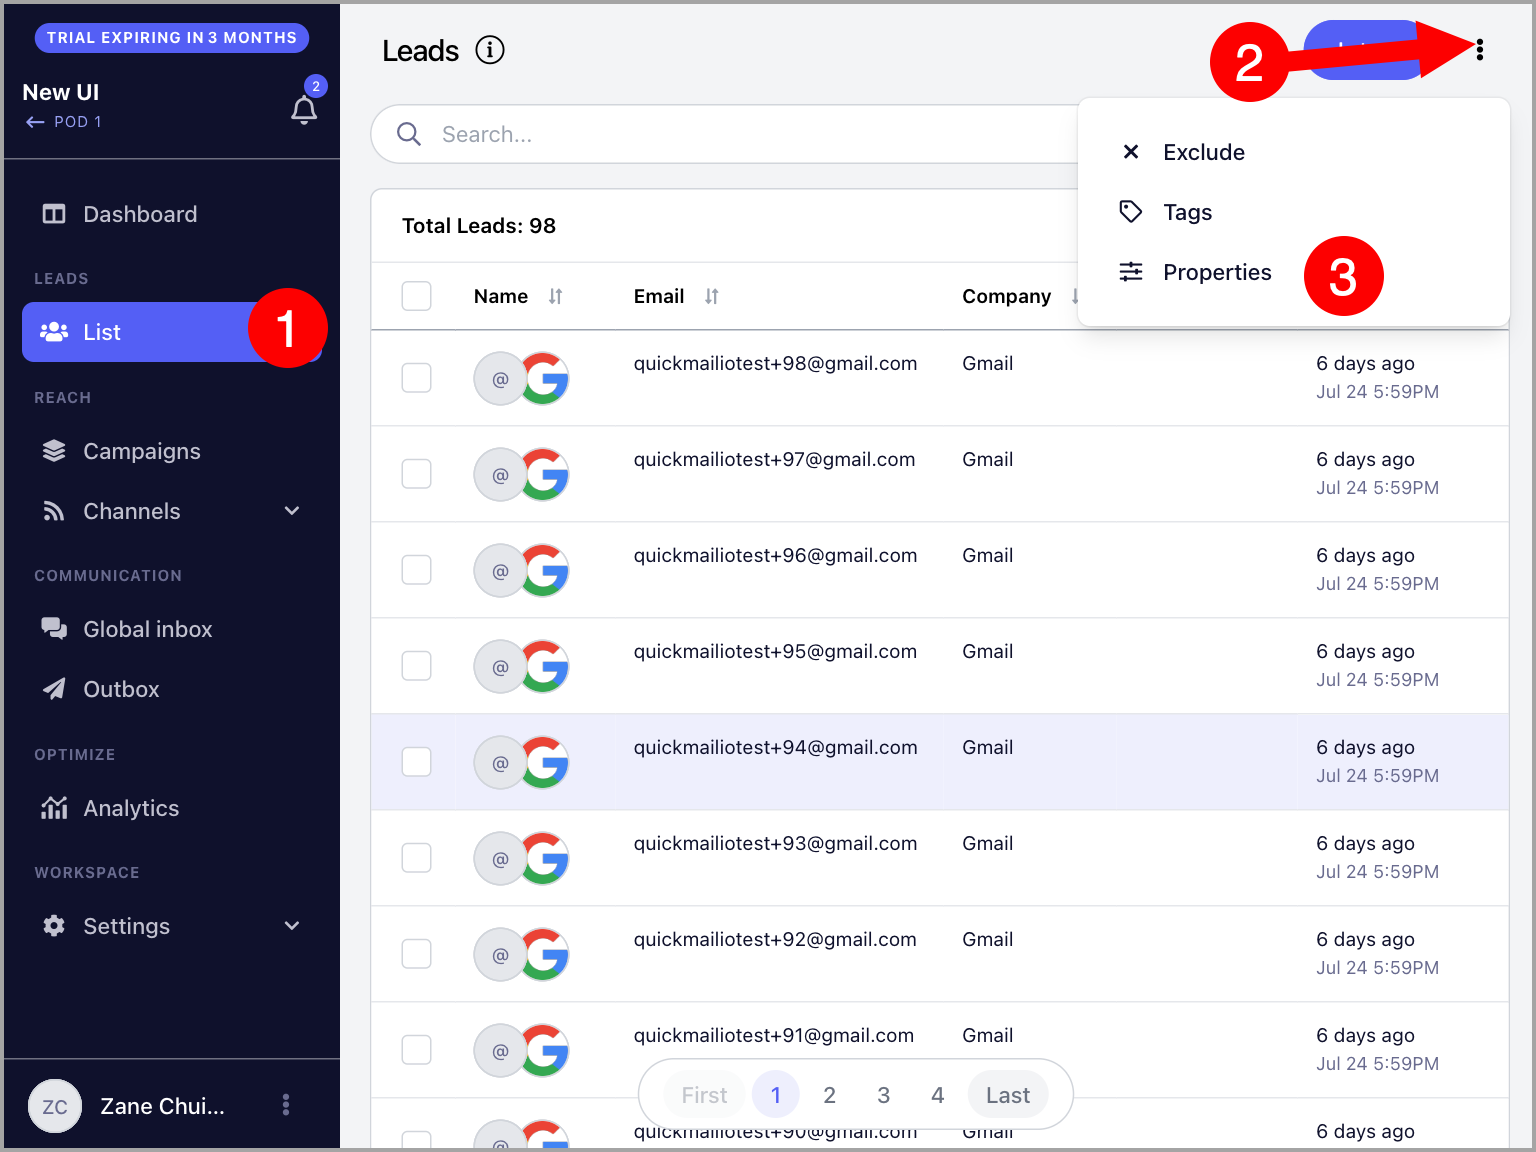Viewport: 1536px width, 1152px height.
Task: Click Google logo for quickmailiotest+96
Action: pyautogui.click(x=545, y=570)
